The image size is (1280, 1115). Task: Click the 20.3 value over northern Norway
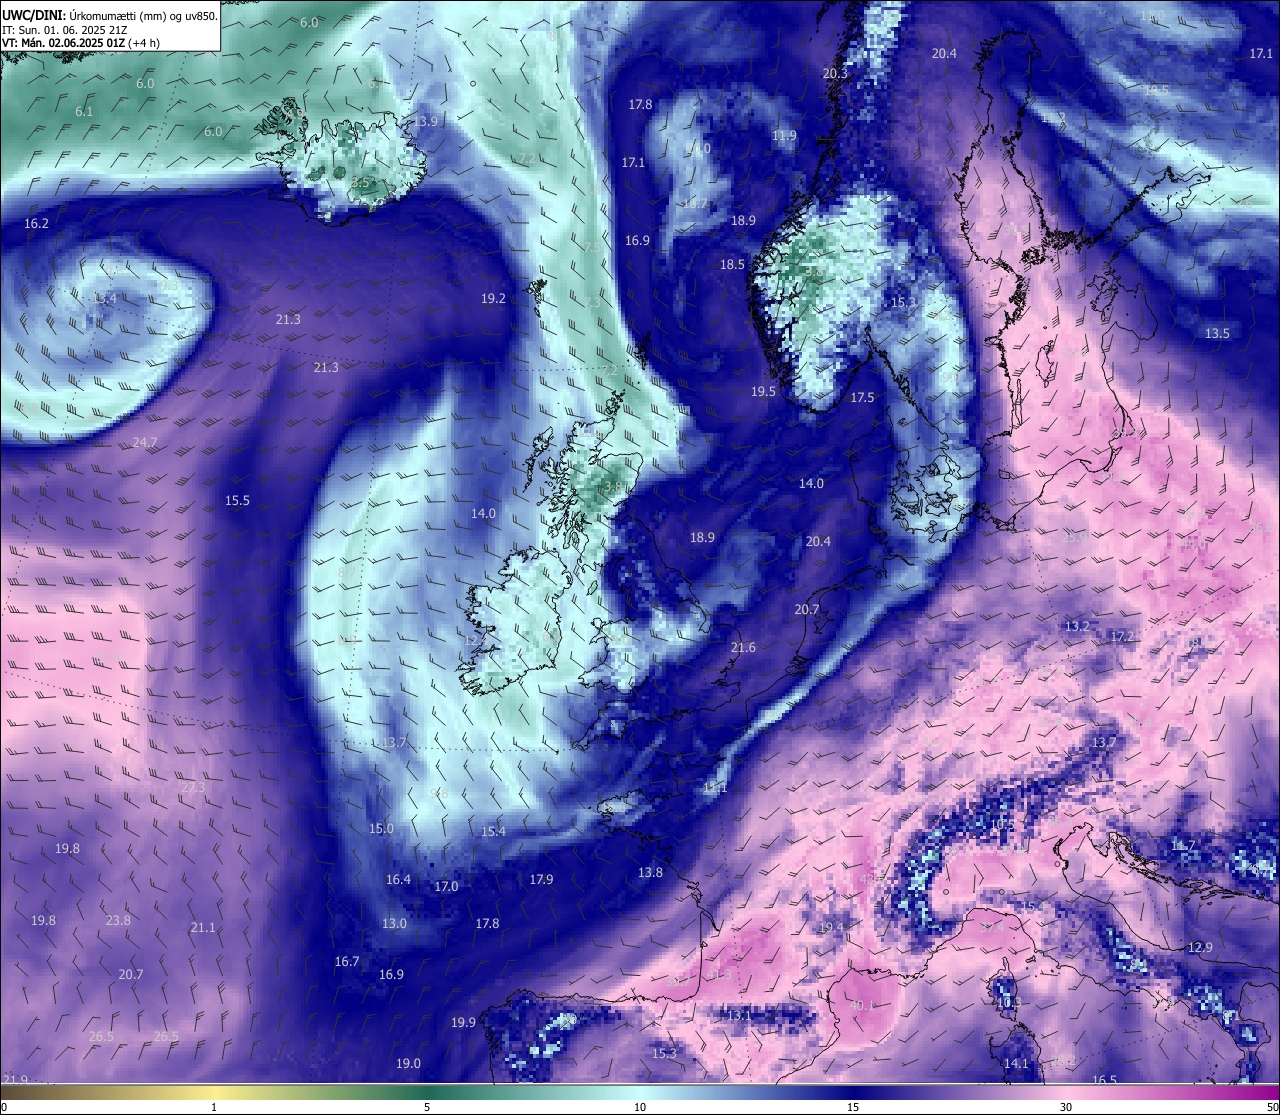coord(835,73)
